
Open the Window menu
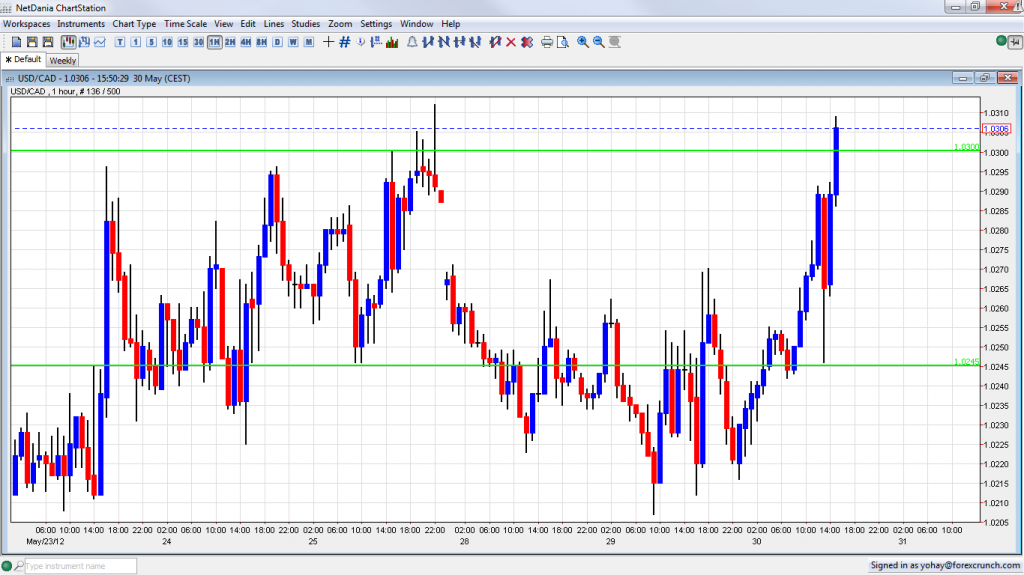[417, 24]
